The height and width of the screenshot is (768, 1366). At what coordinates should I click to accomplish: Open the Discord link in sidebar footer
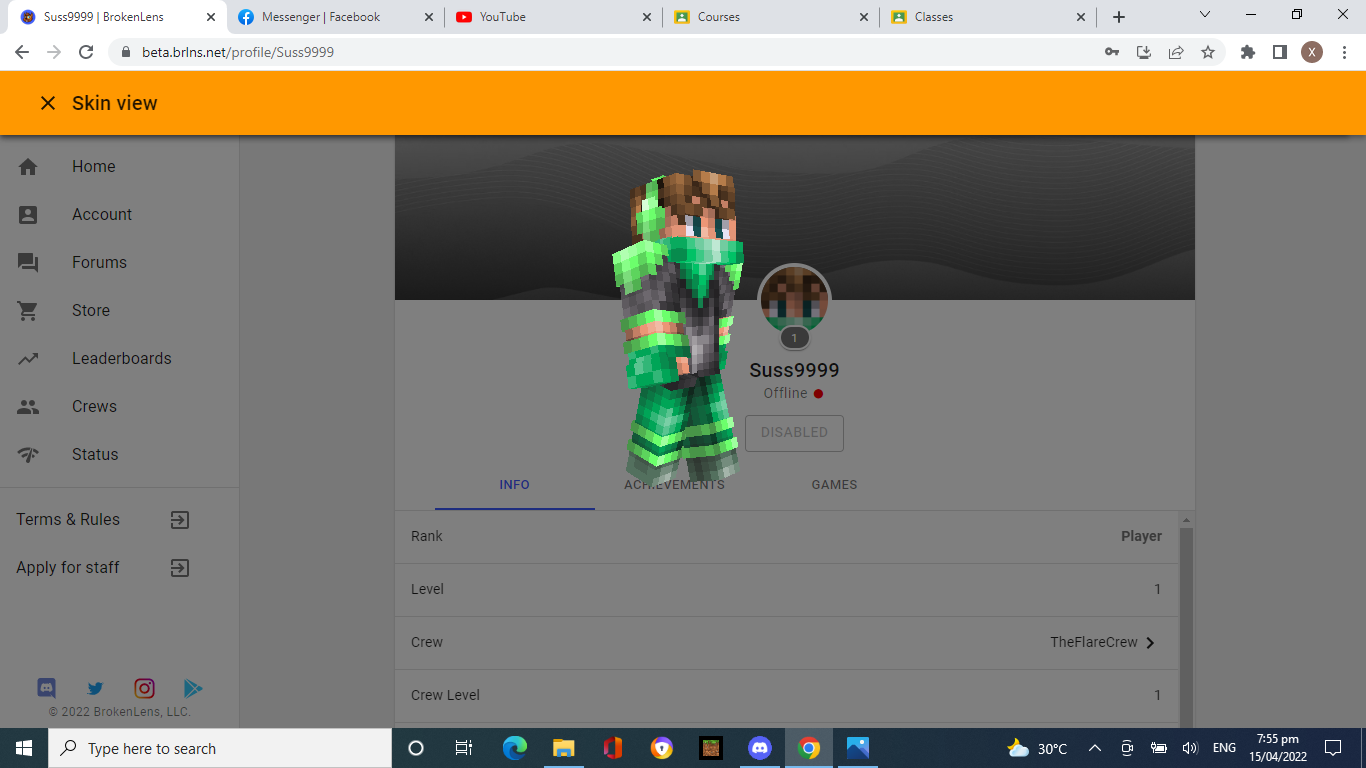pyautogui.click(x=46, y=688)
